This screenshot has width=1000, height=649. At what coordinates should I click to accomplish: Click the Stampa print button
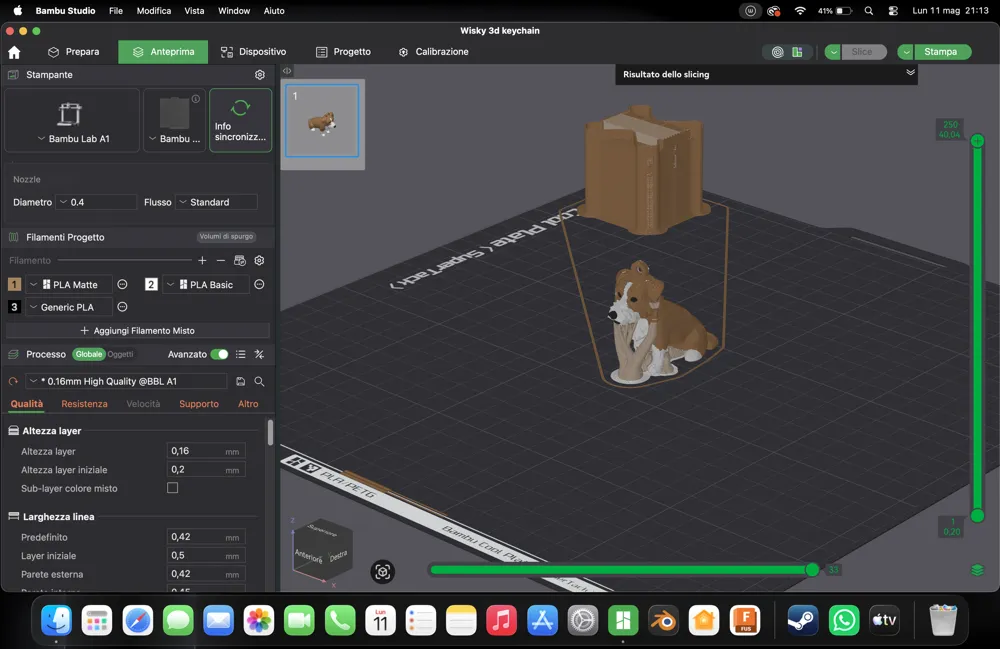point(941,52)
